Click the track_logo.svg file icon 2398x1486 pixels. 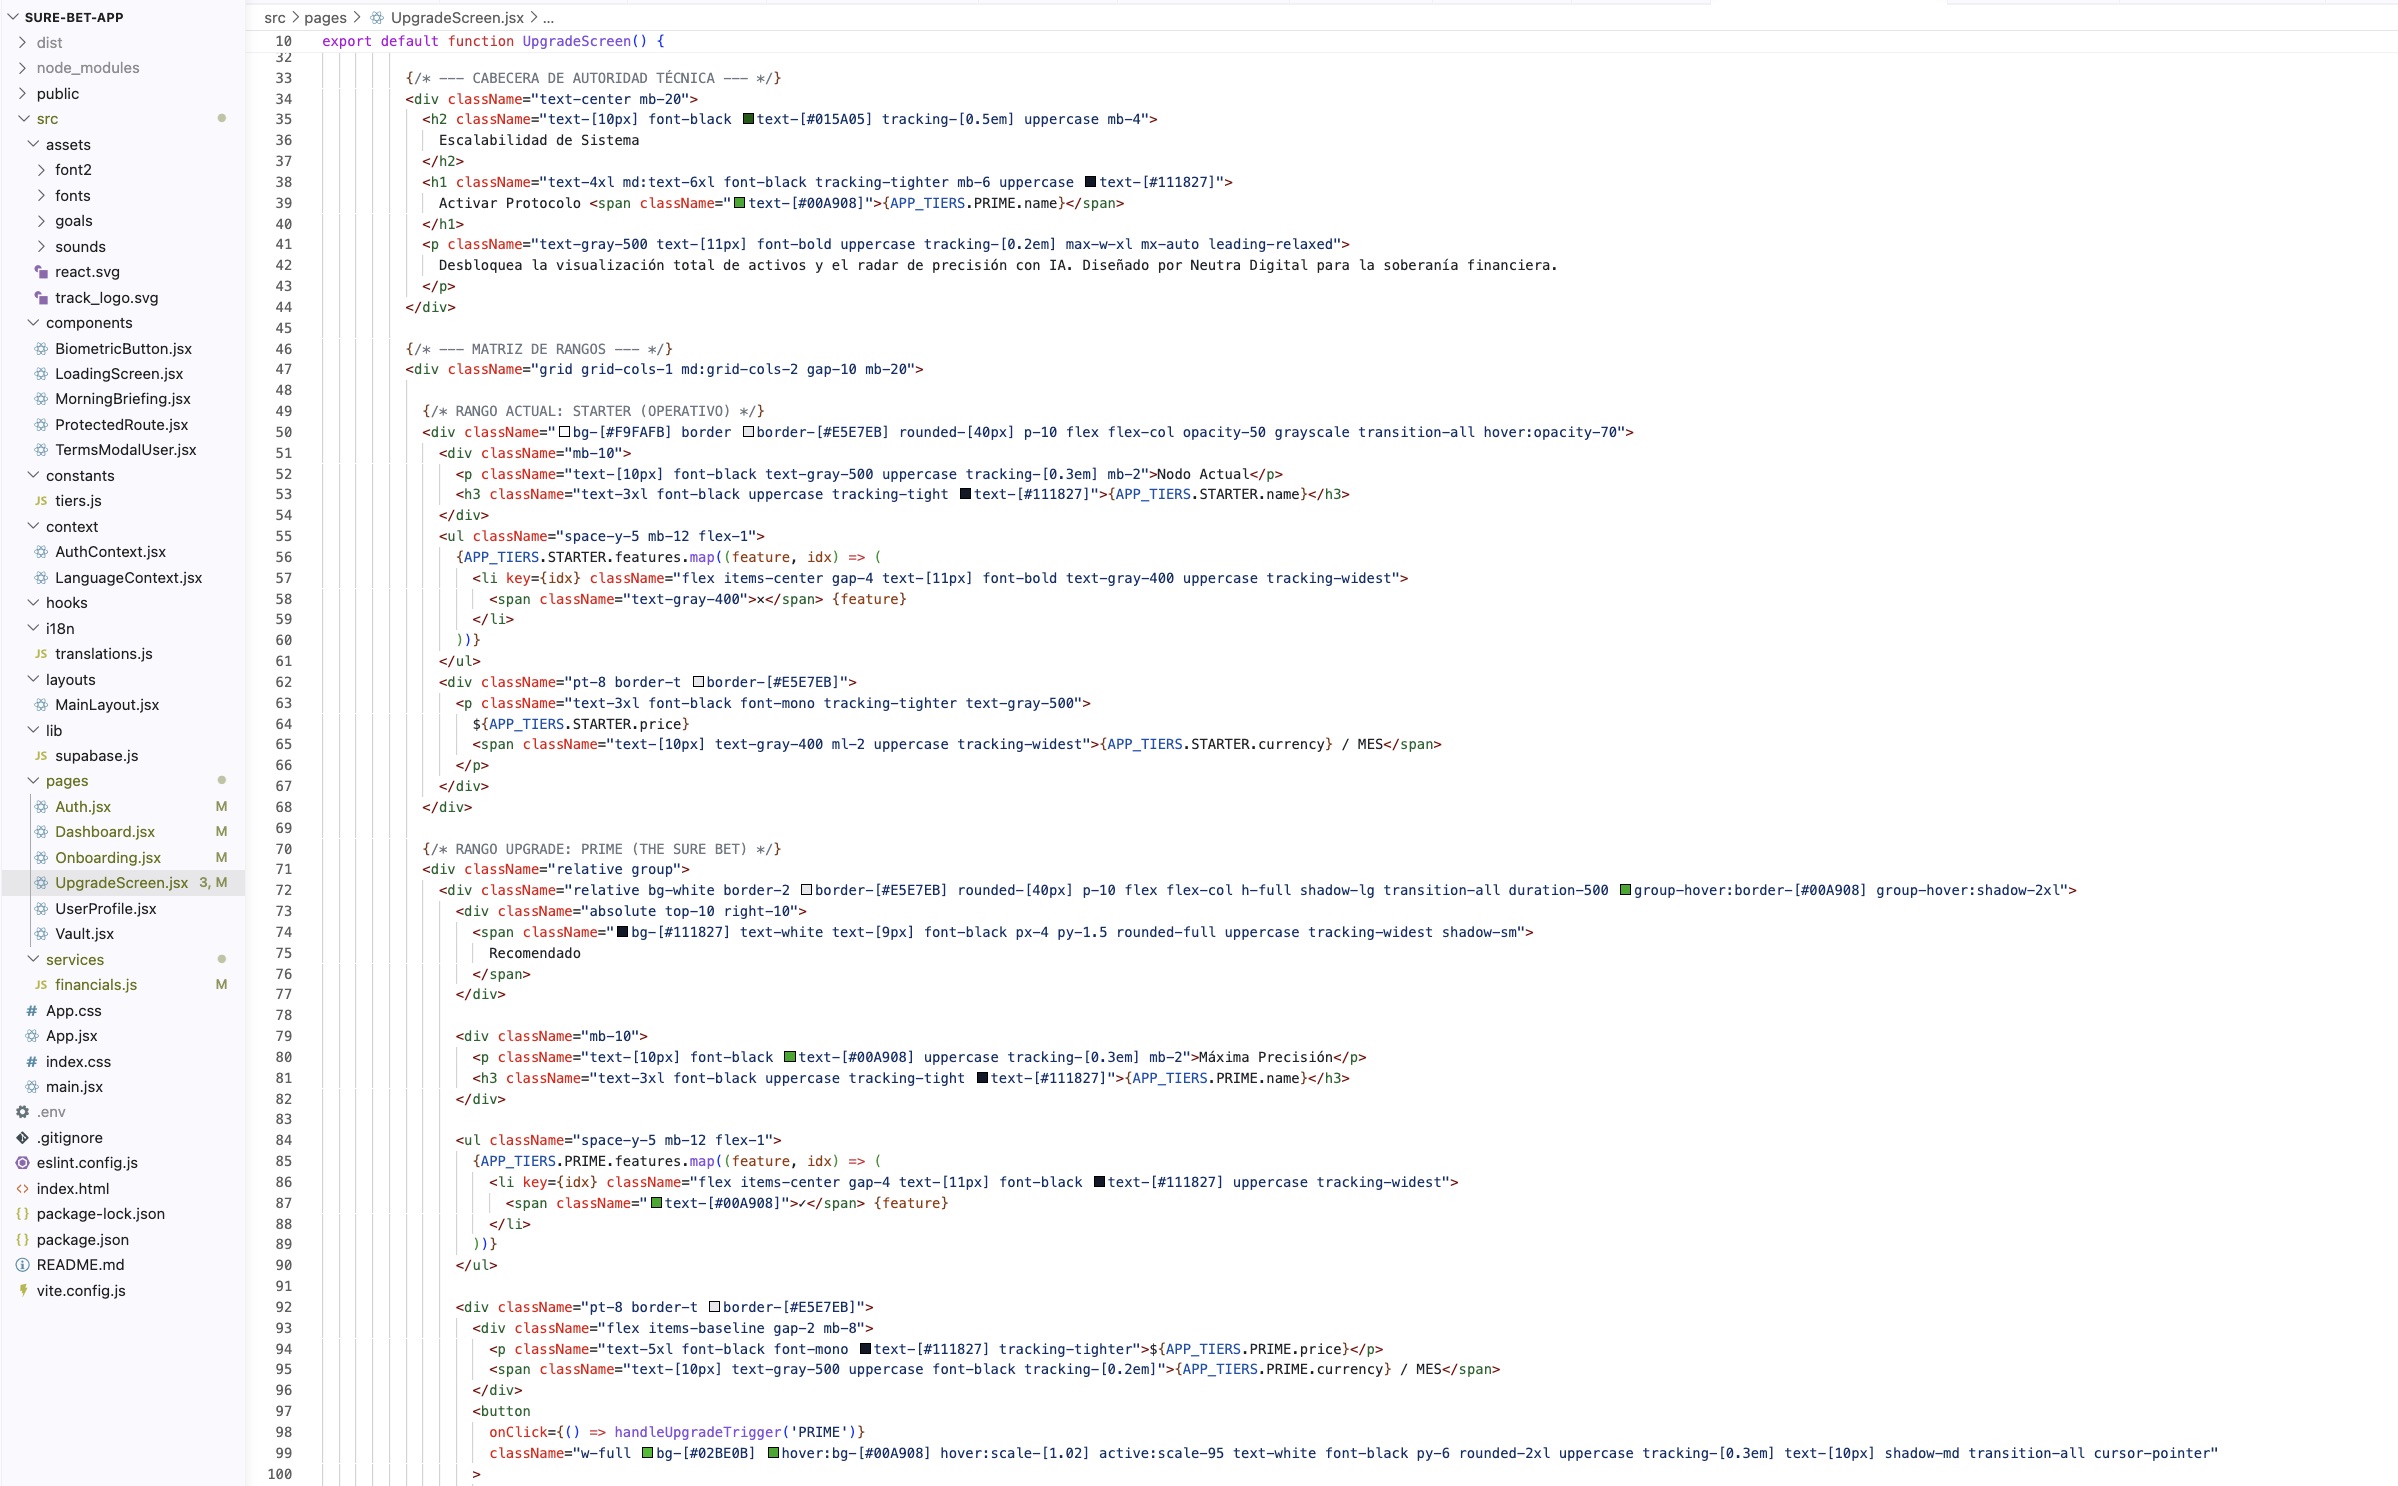pyautogui.click(x=41, y=298)
